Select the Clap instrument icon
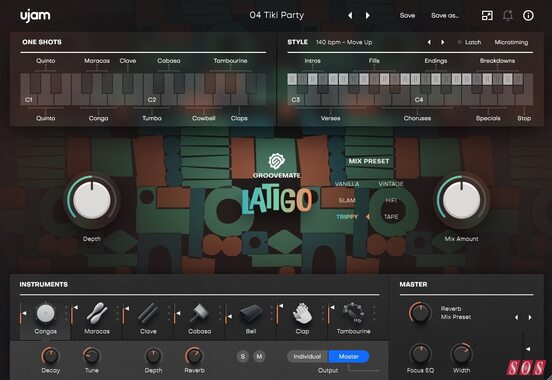552x380 pixels. click(x=302, y=313)
